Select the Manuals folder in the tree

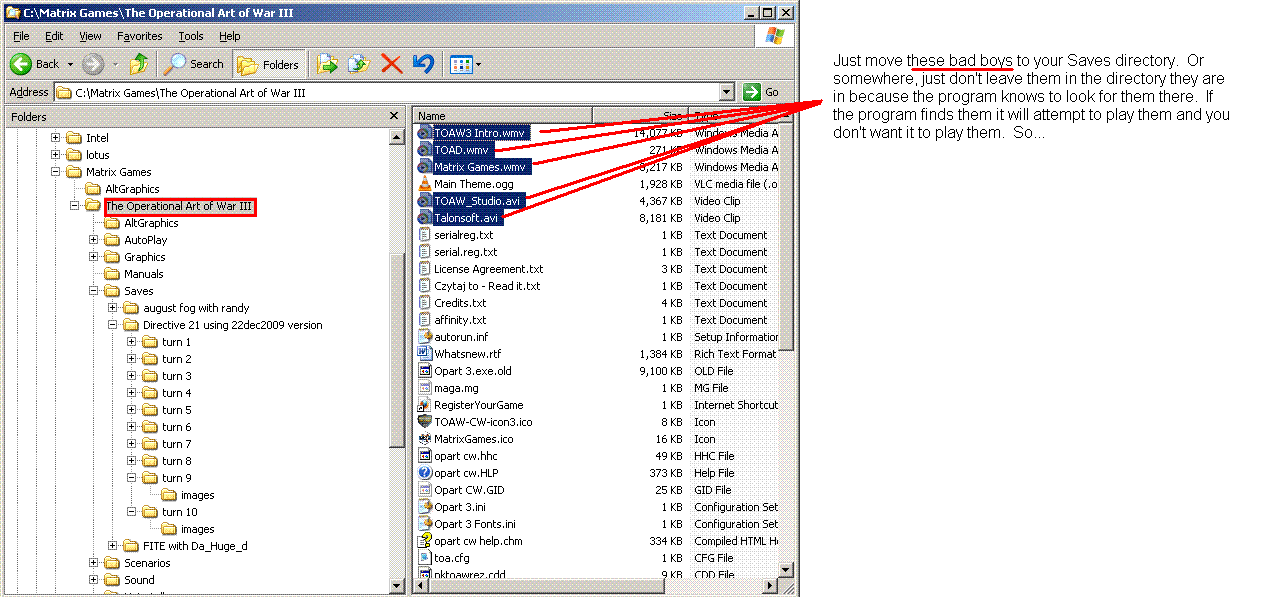pos(143,274)
